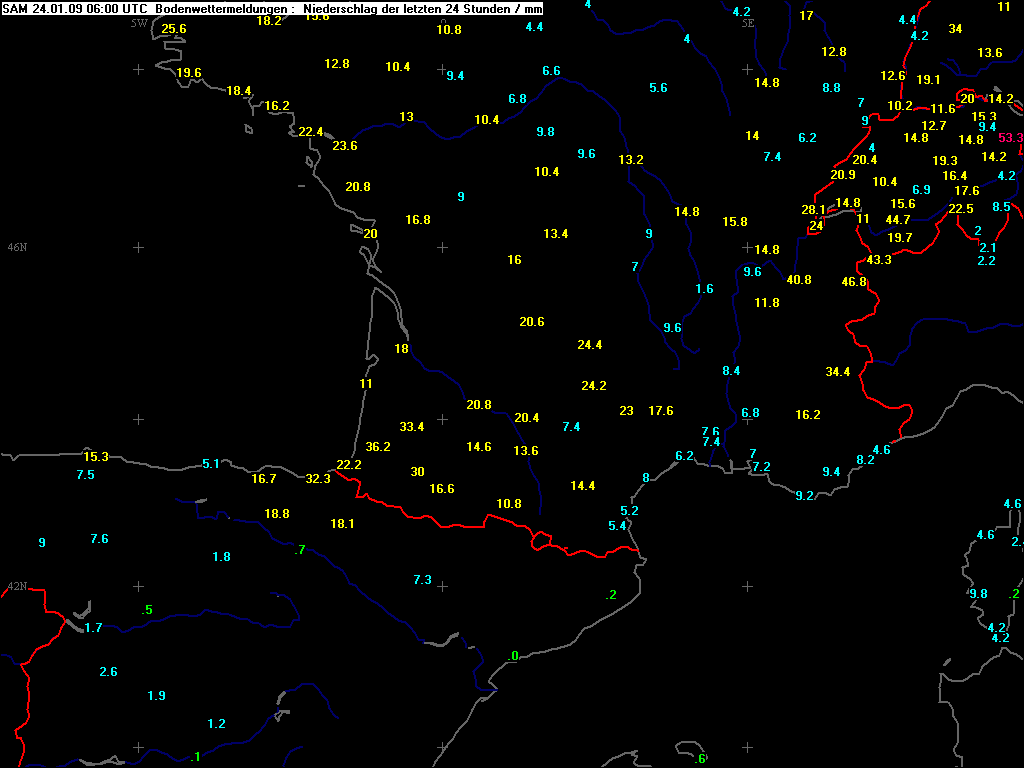
Task: Click the magenta 53.3 precipitation value
Action: (x=1010, y=138)
